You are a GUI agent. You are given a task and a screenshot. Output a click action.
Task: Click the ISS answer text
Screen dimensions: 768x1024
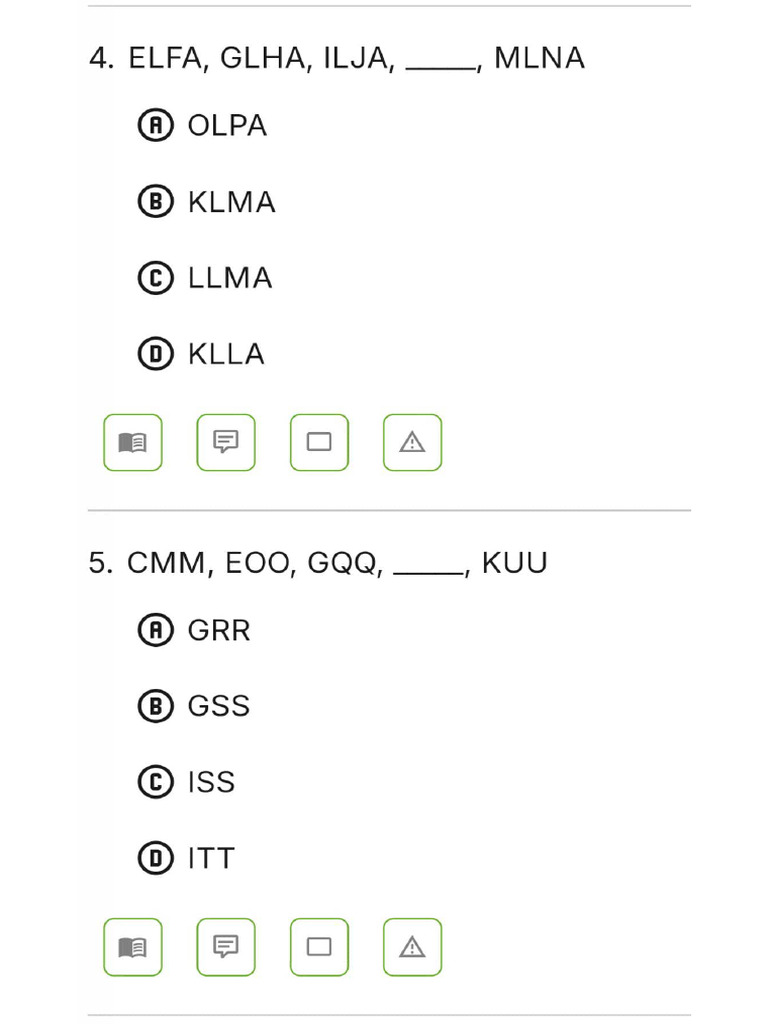pos(211,782)
